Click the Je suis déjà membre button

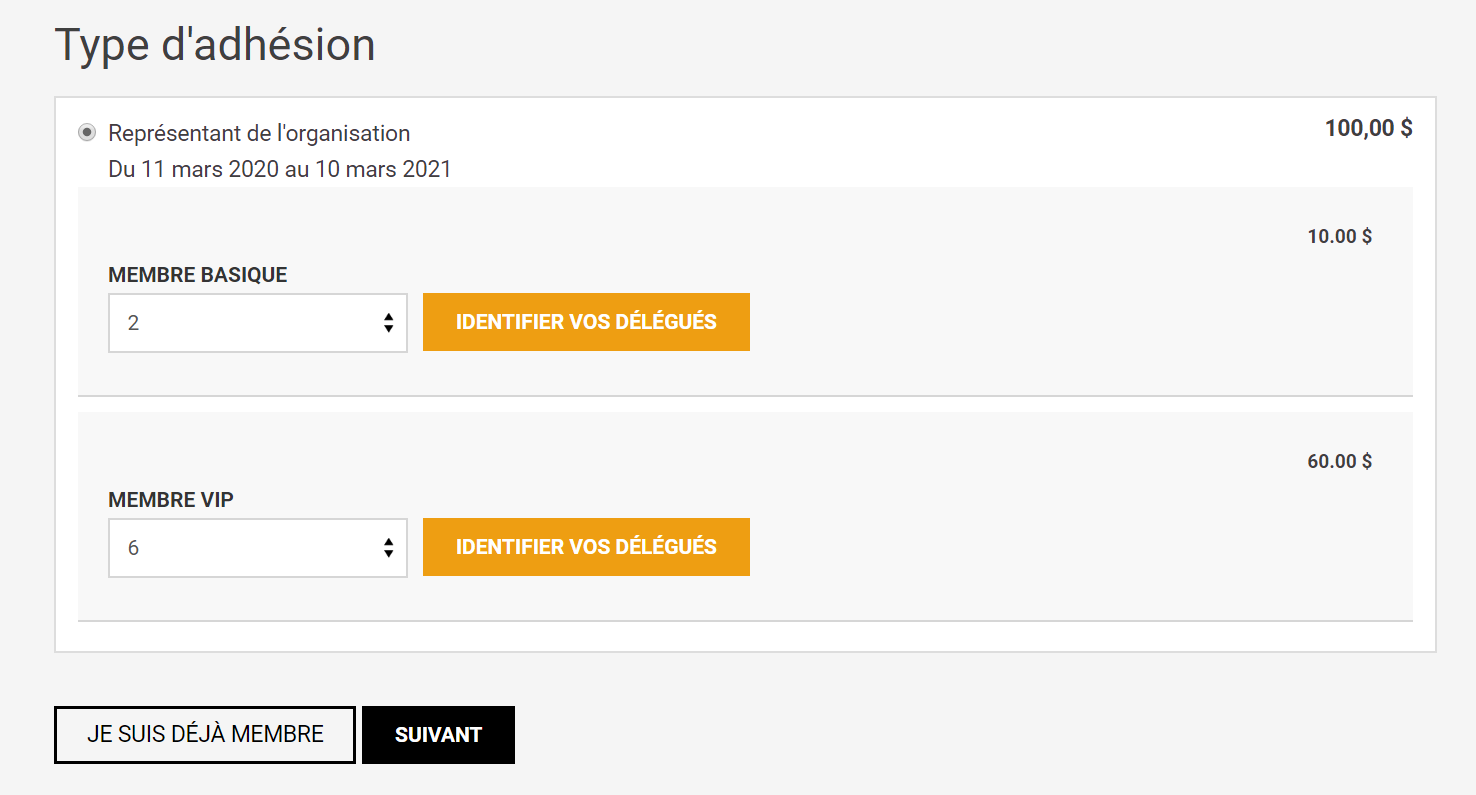point(205,735)
